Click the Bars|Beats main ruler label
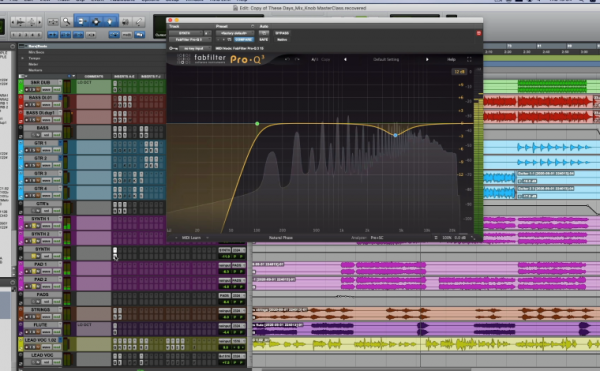The width and height of the screenshot is (600, 371). tap(38, 46)
